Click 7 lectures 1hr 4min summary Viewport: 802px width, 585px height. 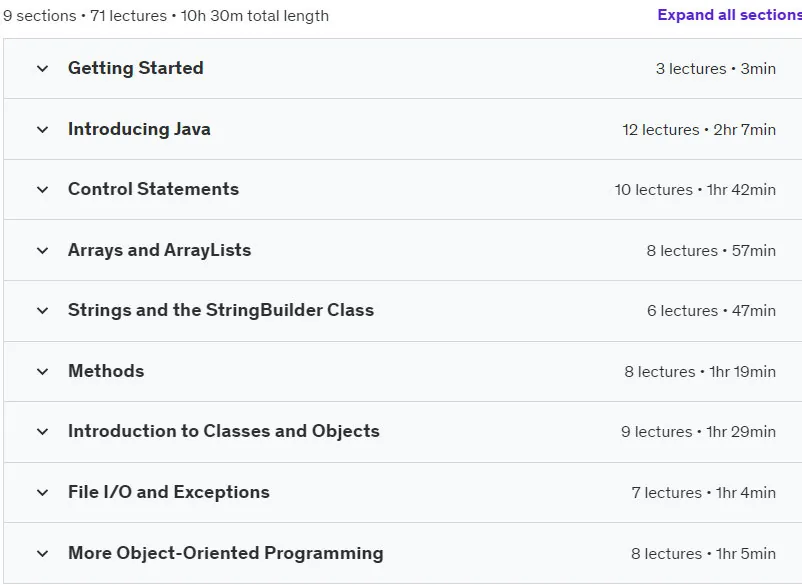pos(704,492)
